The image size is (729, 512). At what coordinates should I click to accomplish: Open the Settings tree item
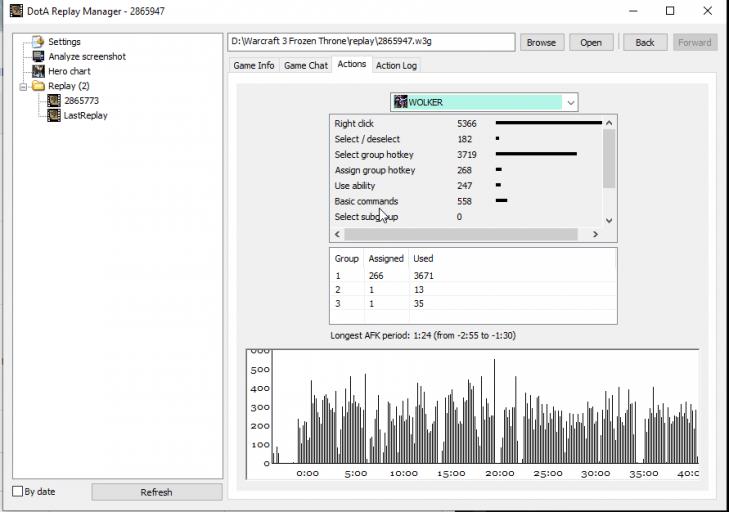64,42
